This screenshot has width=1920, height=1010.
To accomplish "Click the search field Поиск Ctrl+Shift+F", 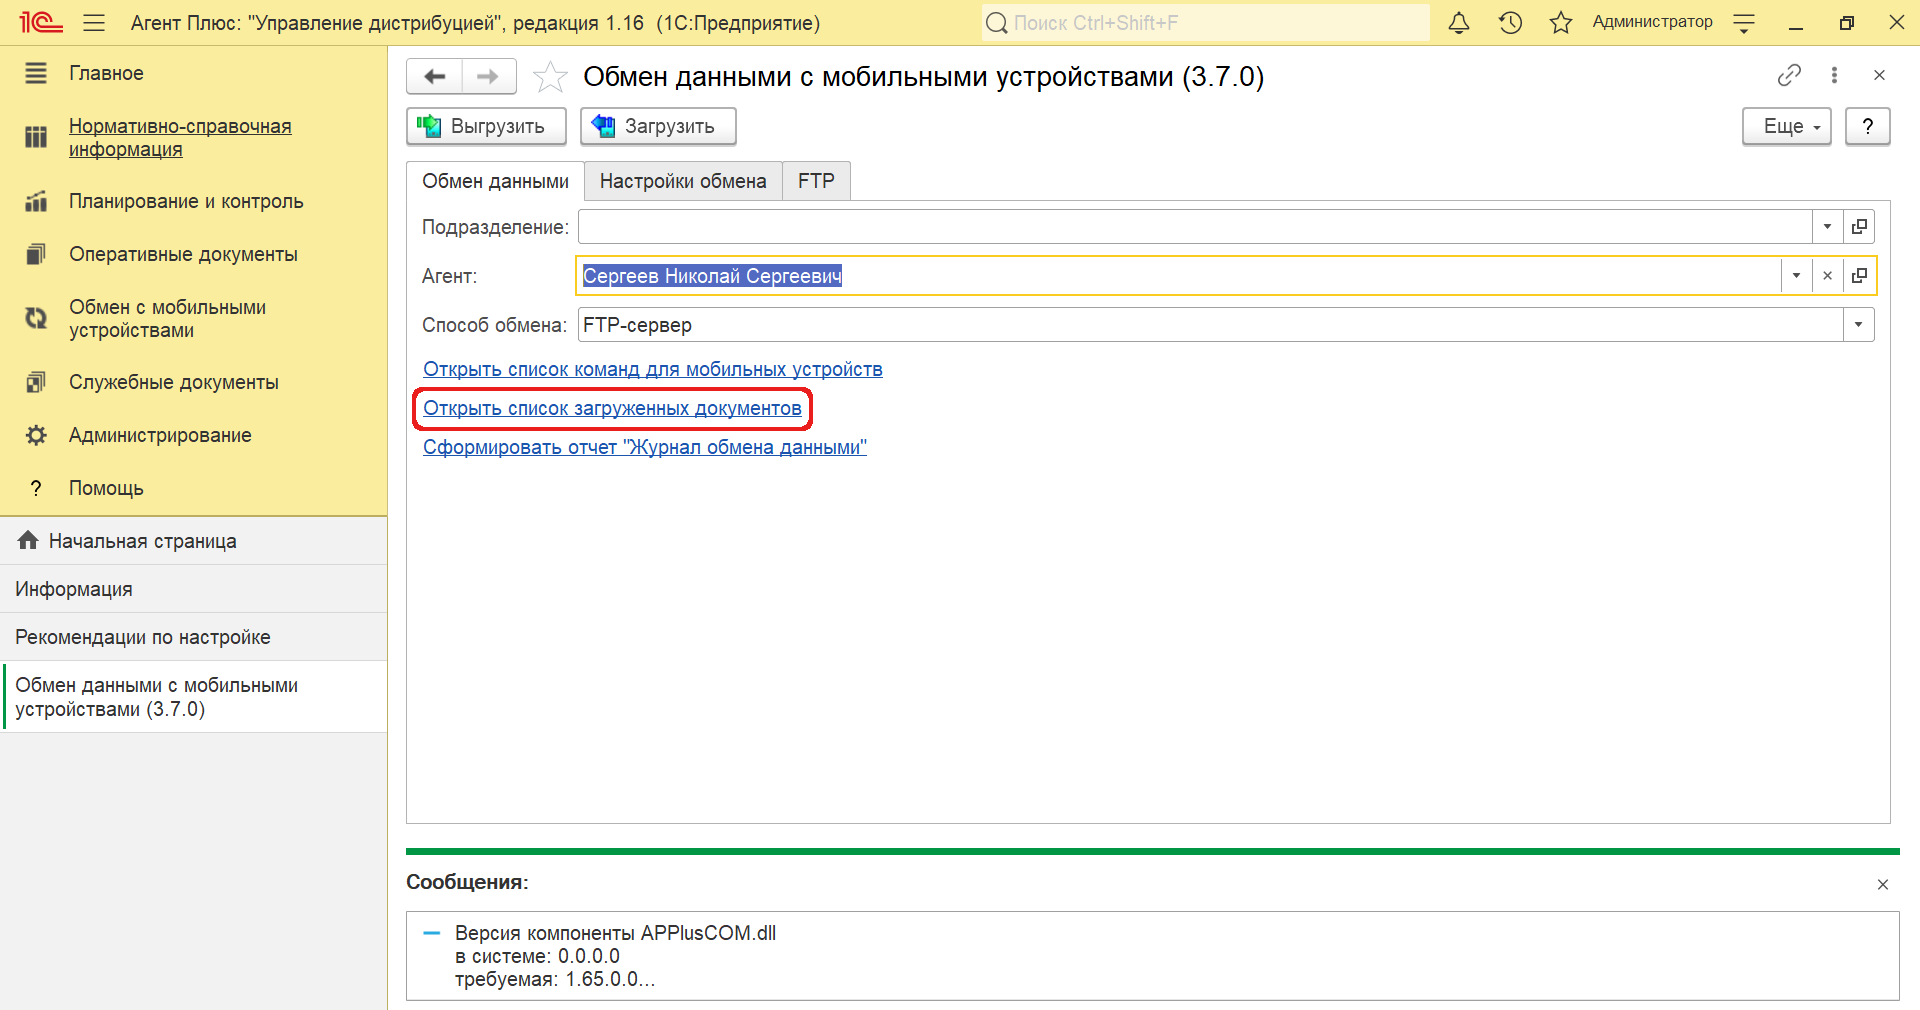I will tap(1205, 23).
